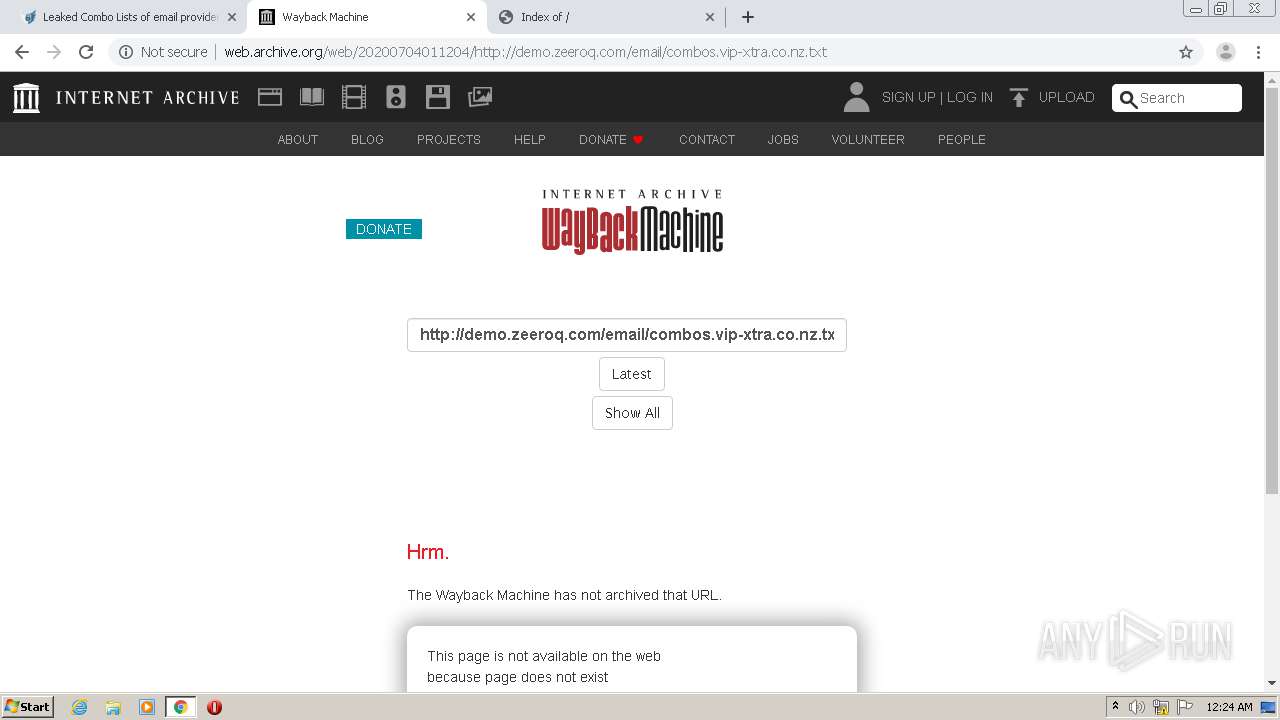Click the taskbar clock 12:24 AM

[1229, 707]
